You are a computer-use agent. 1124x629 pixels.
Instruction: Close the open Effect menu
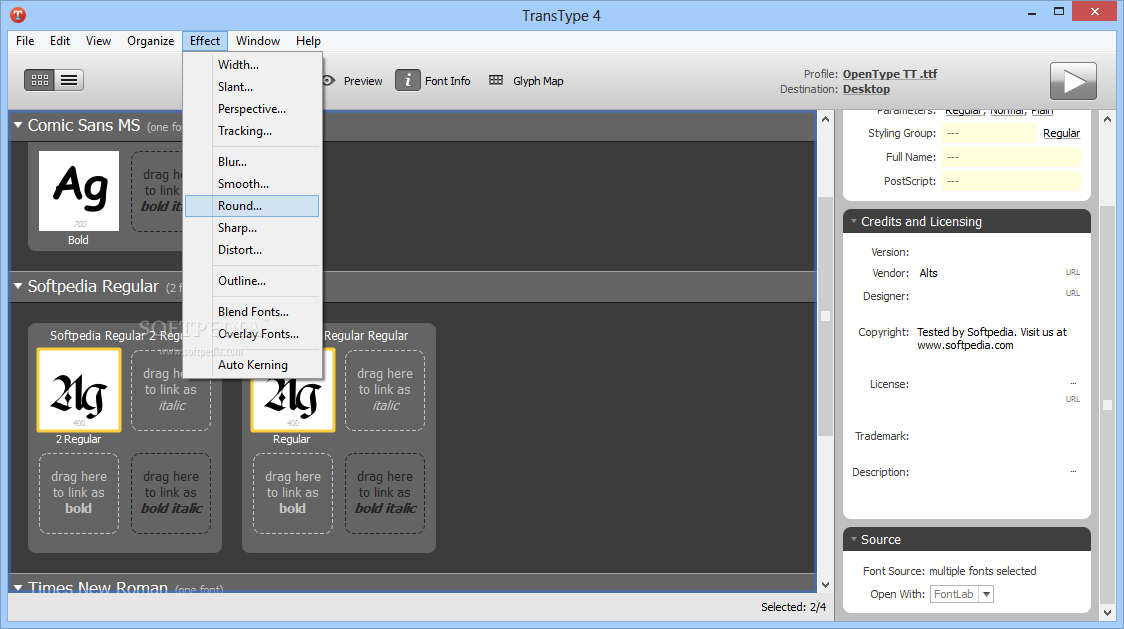[205, 41]
